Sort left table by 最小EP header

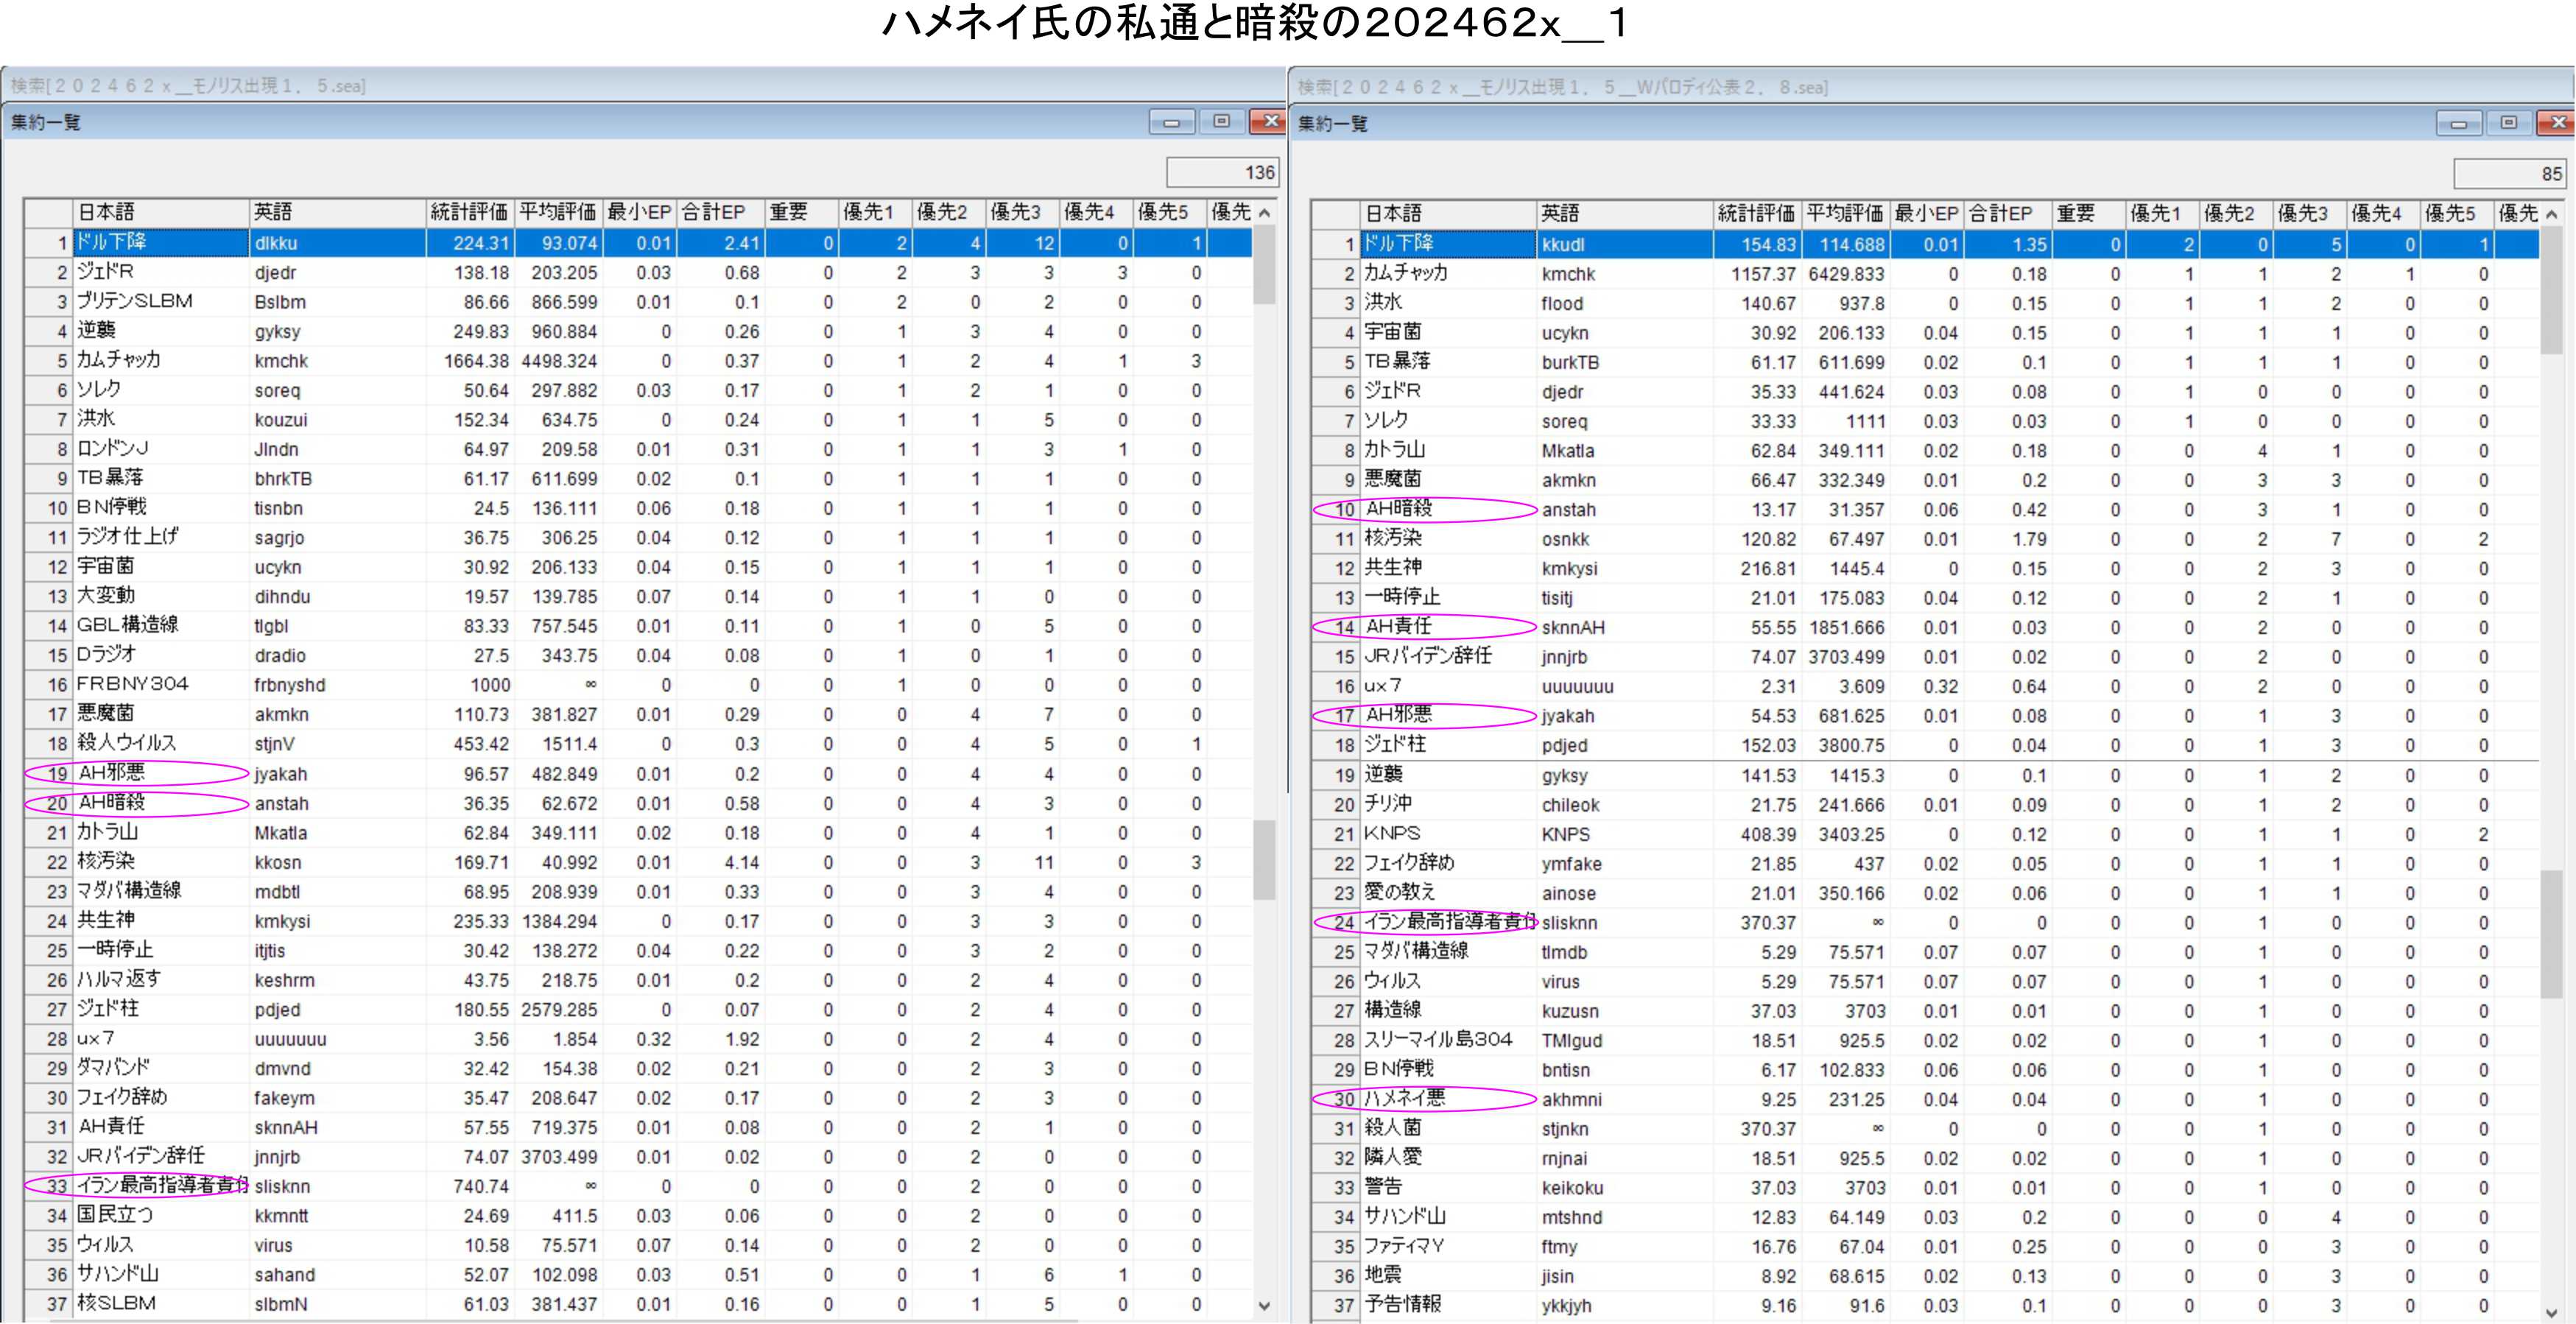[x=639, y=212]
